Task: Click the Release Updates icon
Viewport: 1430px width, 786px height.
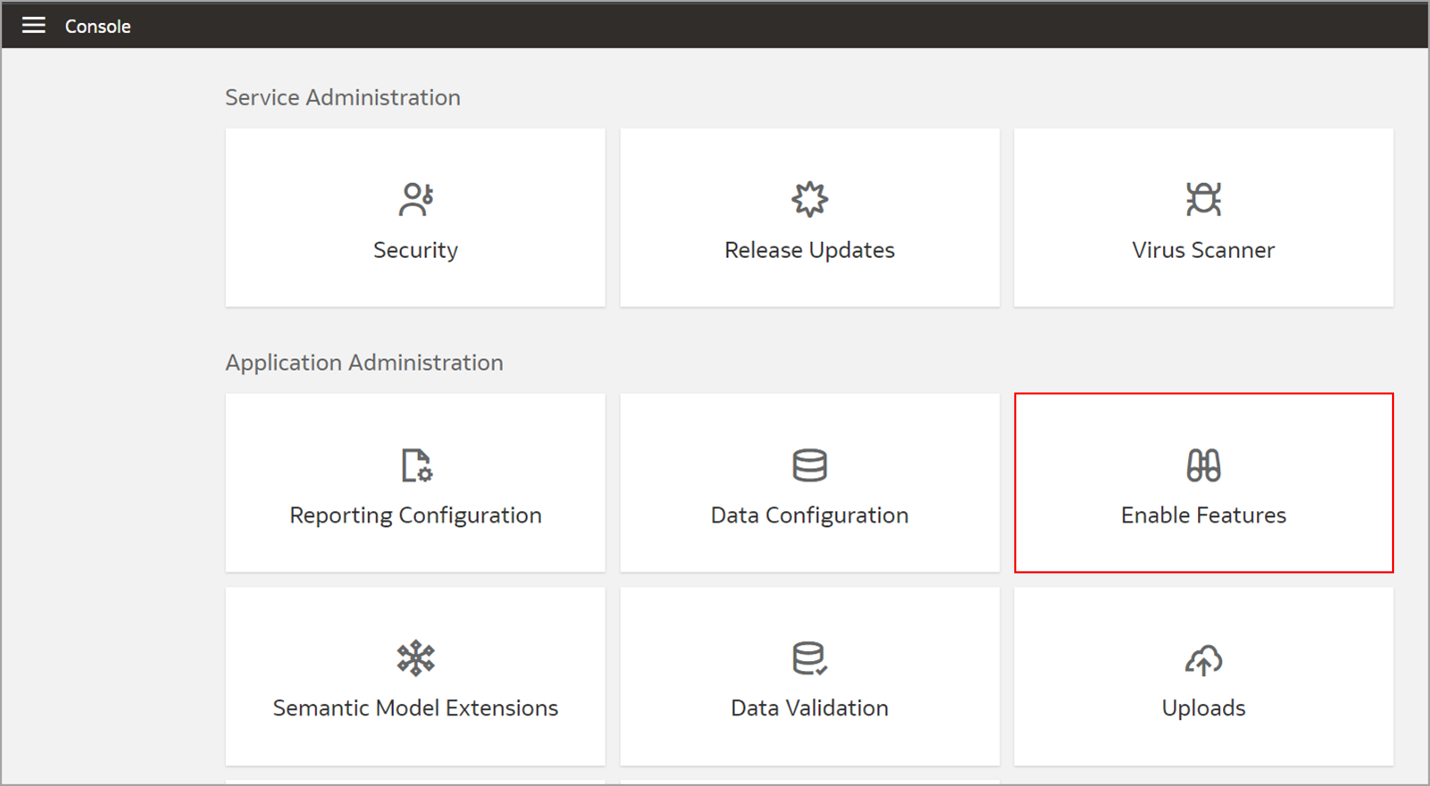Action: pos(809,199)
